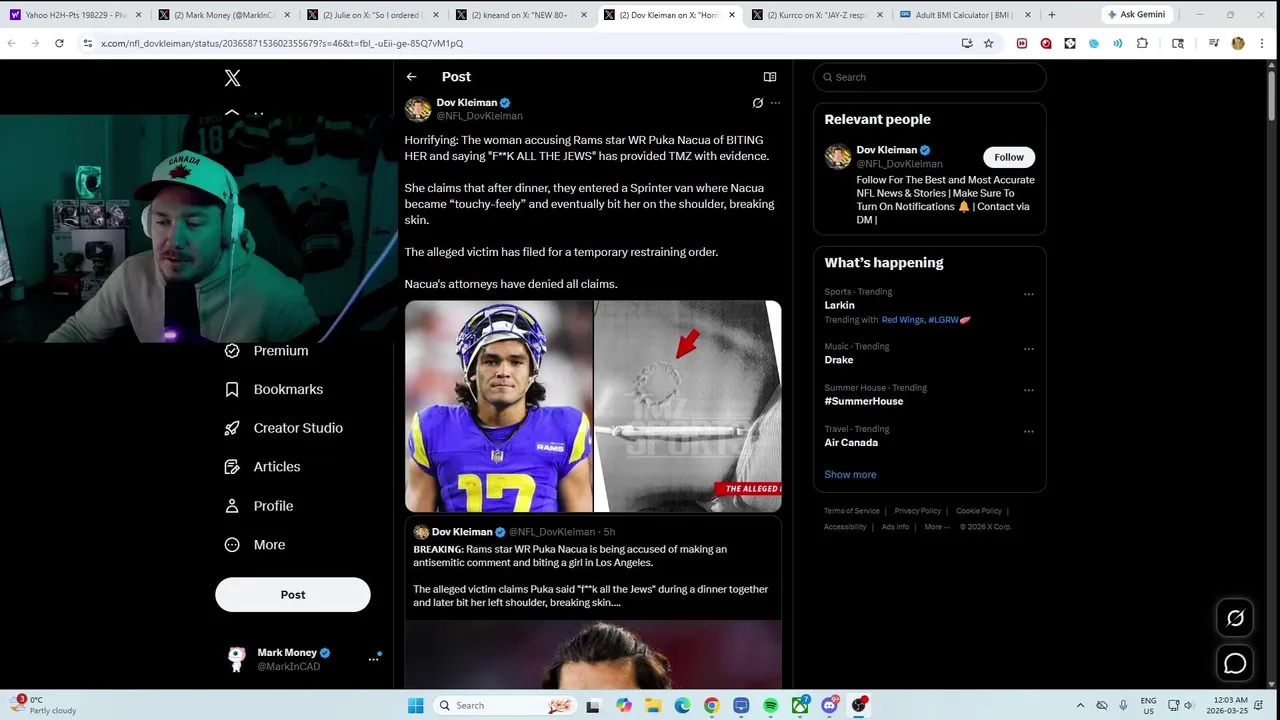This screenshot has height=720, width=1280.
Task: Open the floating Grok button
Action: tap(1235, 618)
